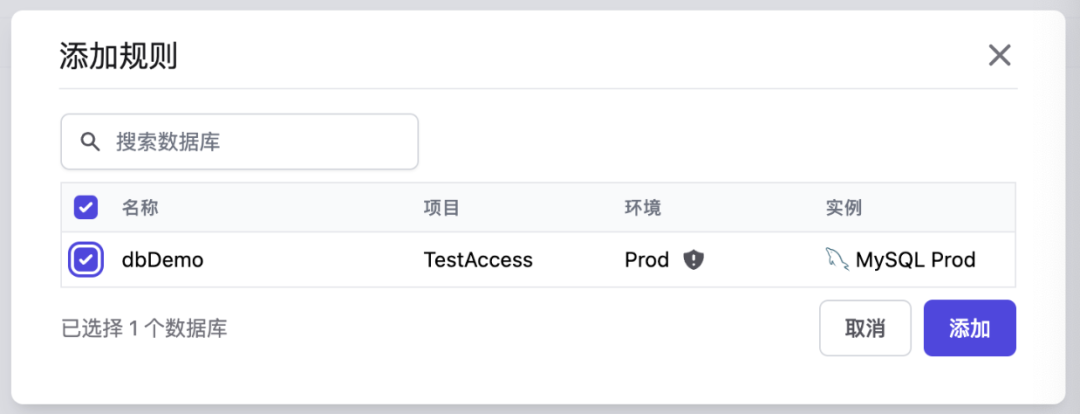
Task: Close the 添加规则 dialog
Action: coord(999,55)
